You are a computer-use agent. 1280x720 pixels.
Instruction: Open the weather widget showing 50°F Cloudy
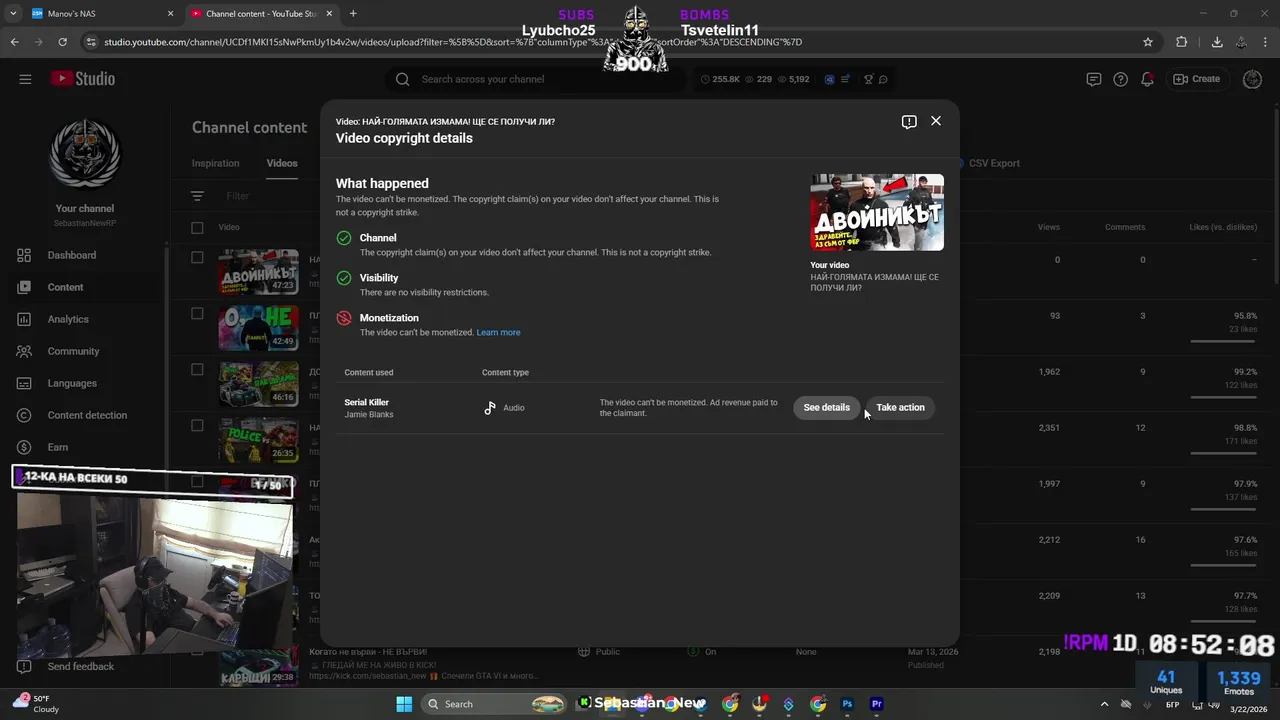tap(37, 704)
